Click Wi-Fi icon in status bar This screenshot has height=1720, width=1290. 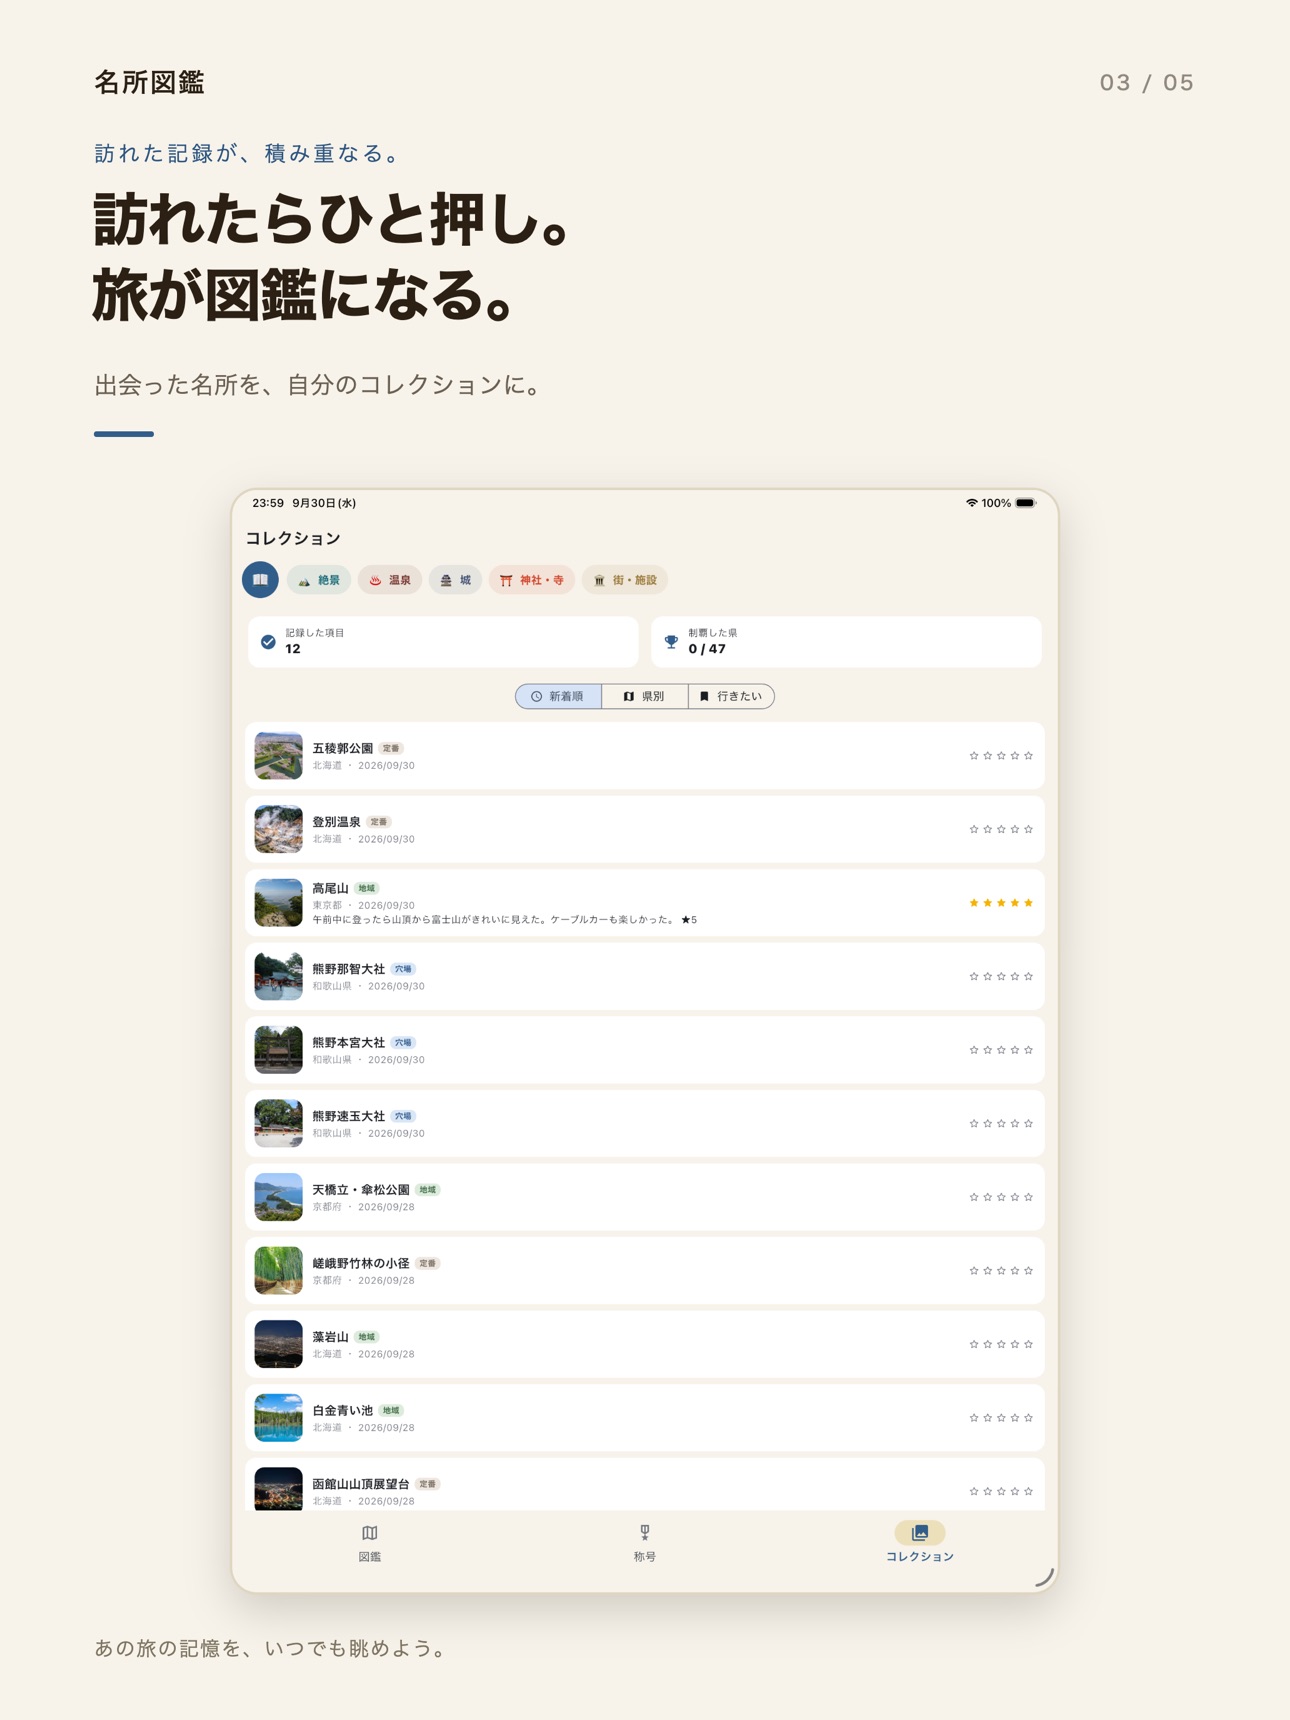pyautogui.click(x=971, y=503)
